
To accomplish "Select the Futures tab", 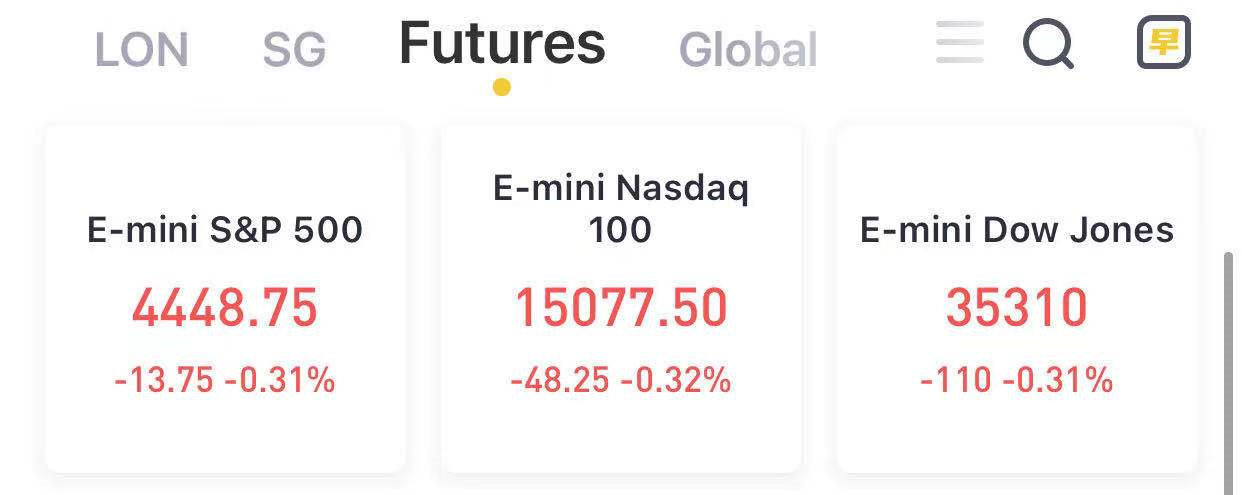I will tap(502, 44).
